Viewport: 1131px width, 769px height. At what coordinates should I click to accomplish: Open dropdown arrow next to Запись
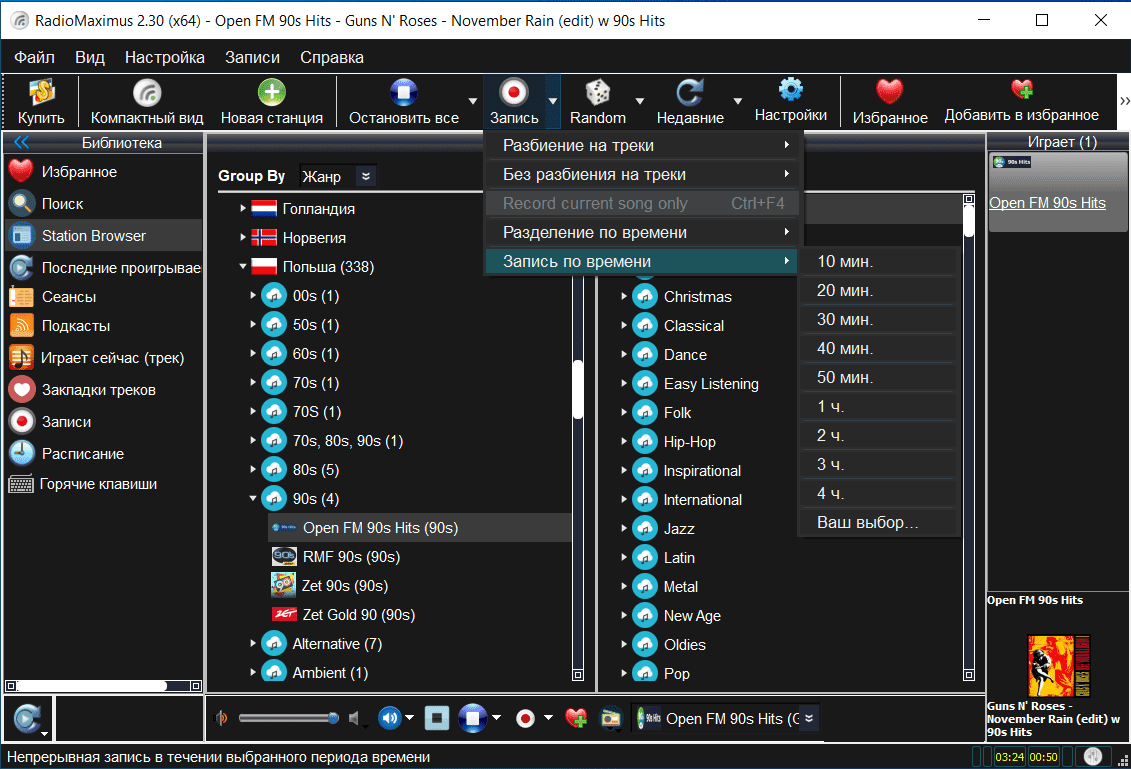point(553,102)
